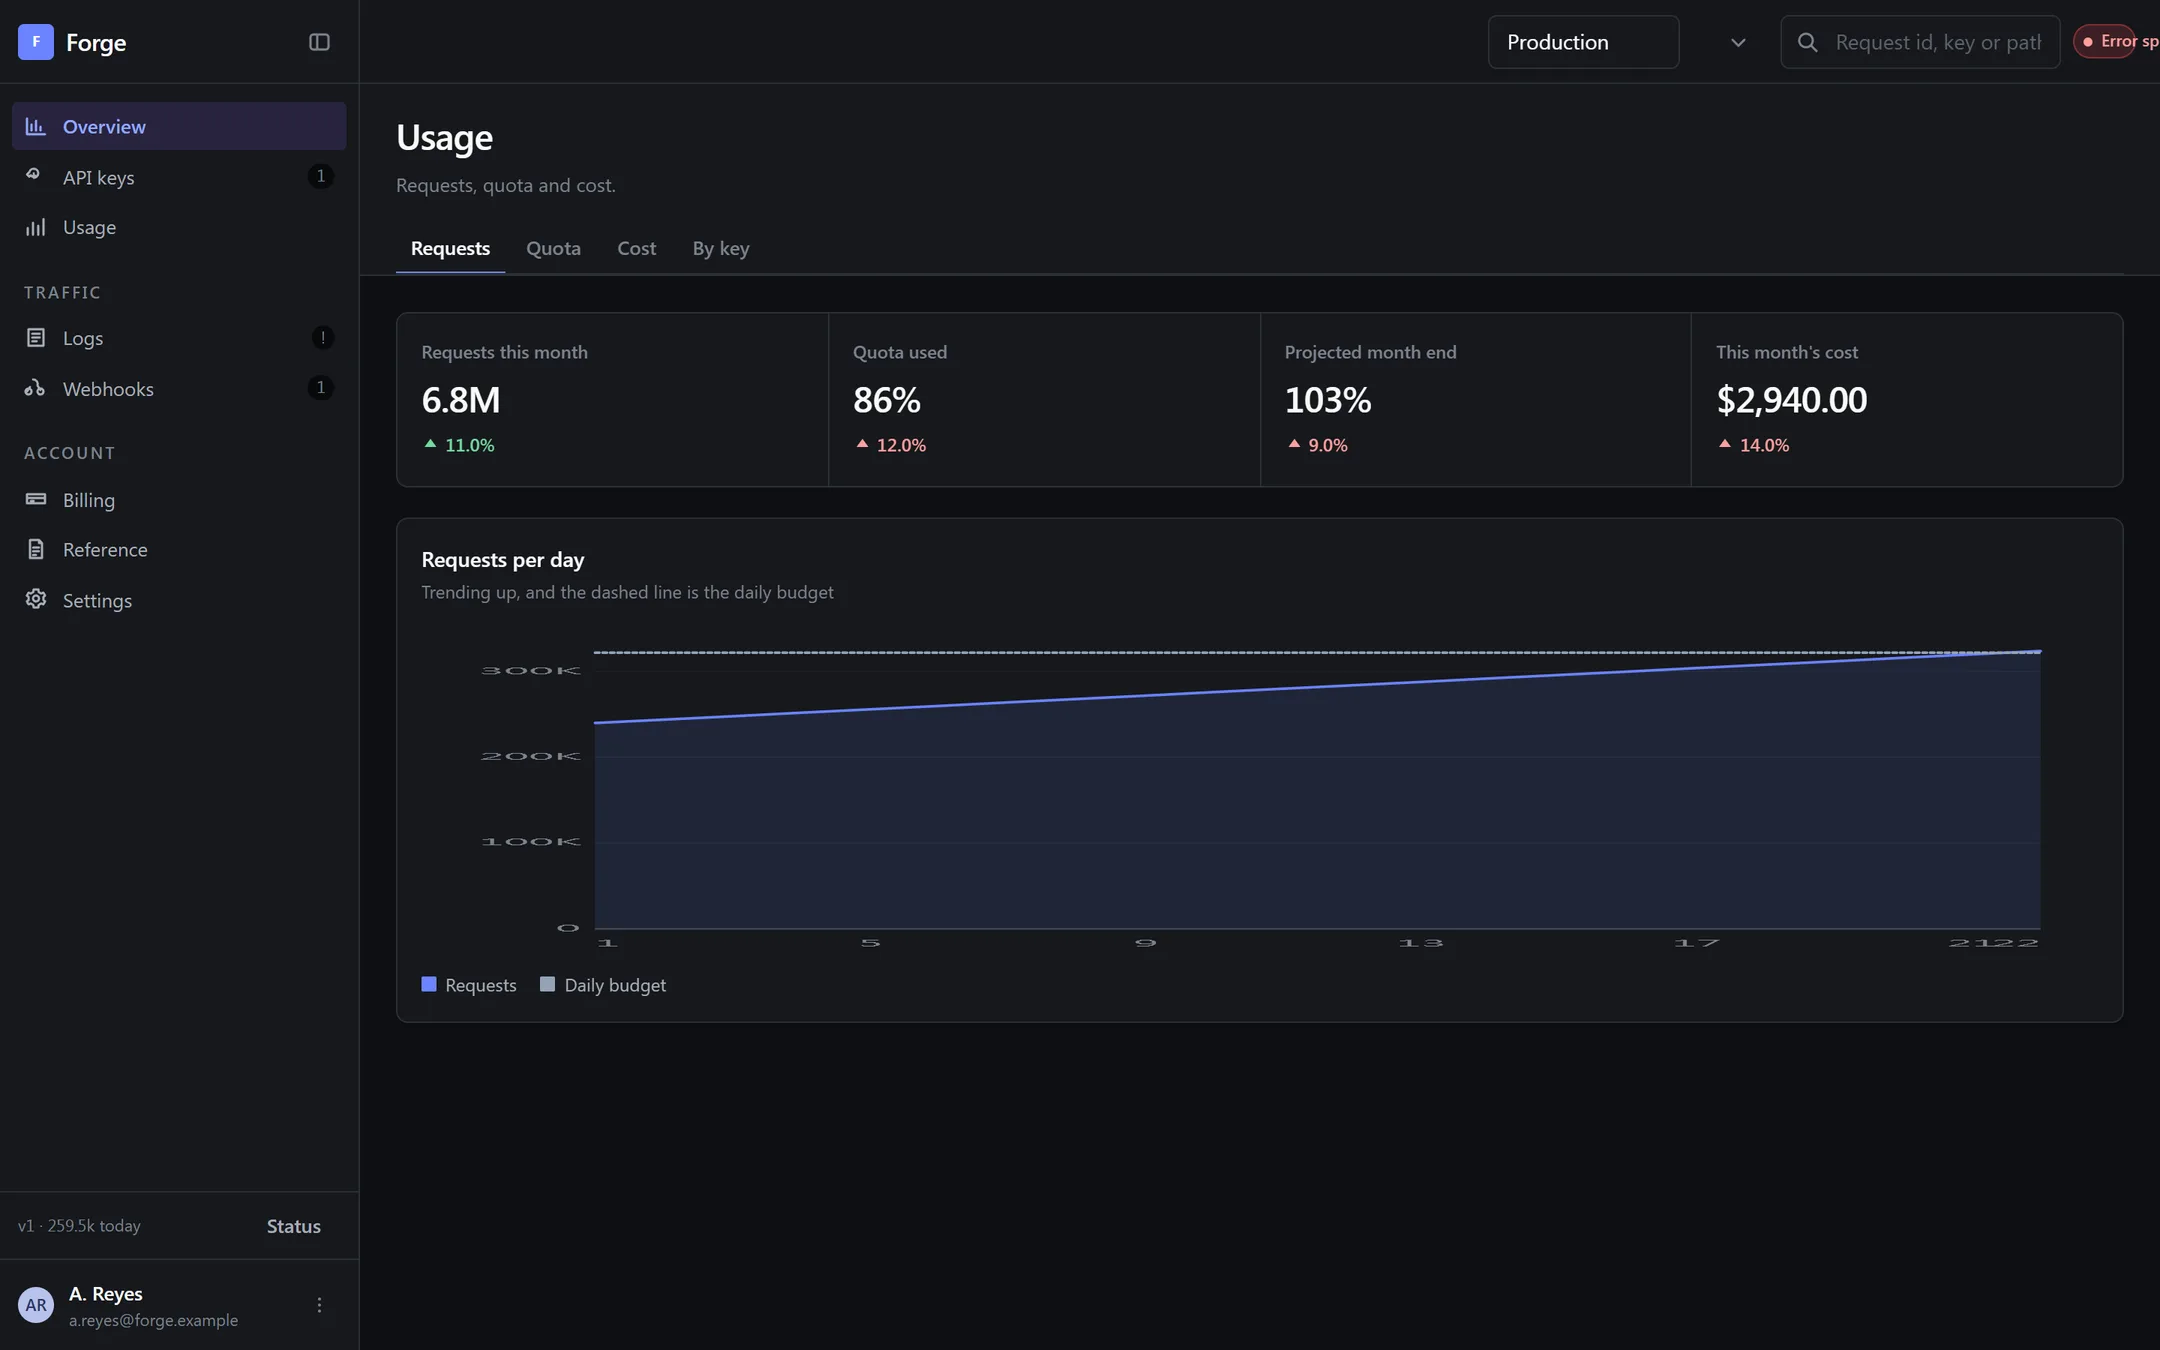Viewport: 2160px width, 1350px height.
Task: Switch to the Cost tab
Action: [x=636, y=248]
